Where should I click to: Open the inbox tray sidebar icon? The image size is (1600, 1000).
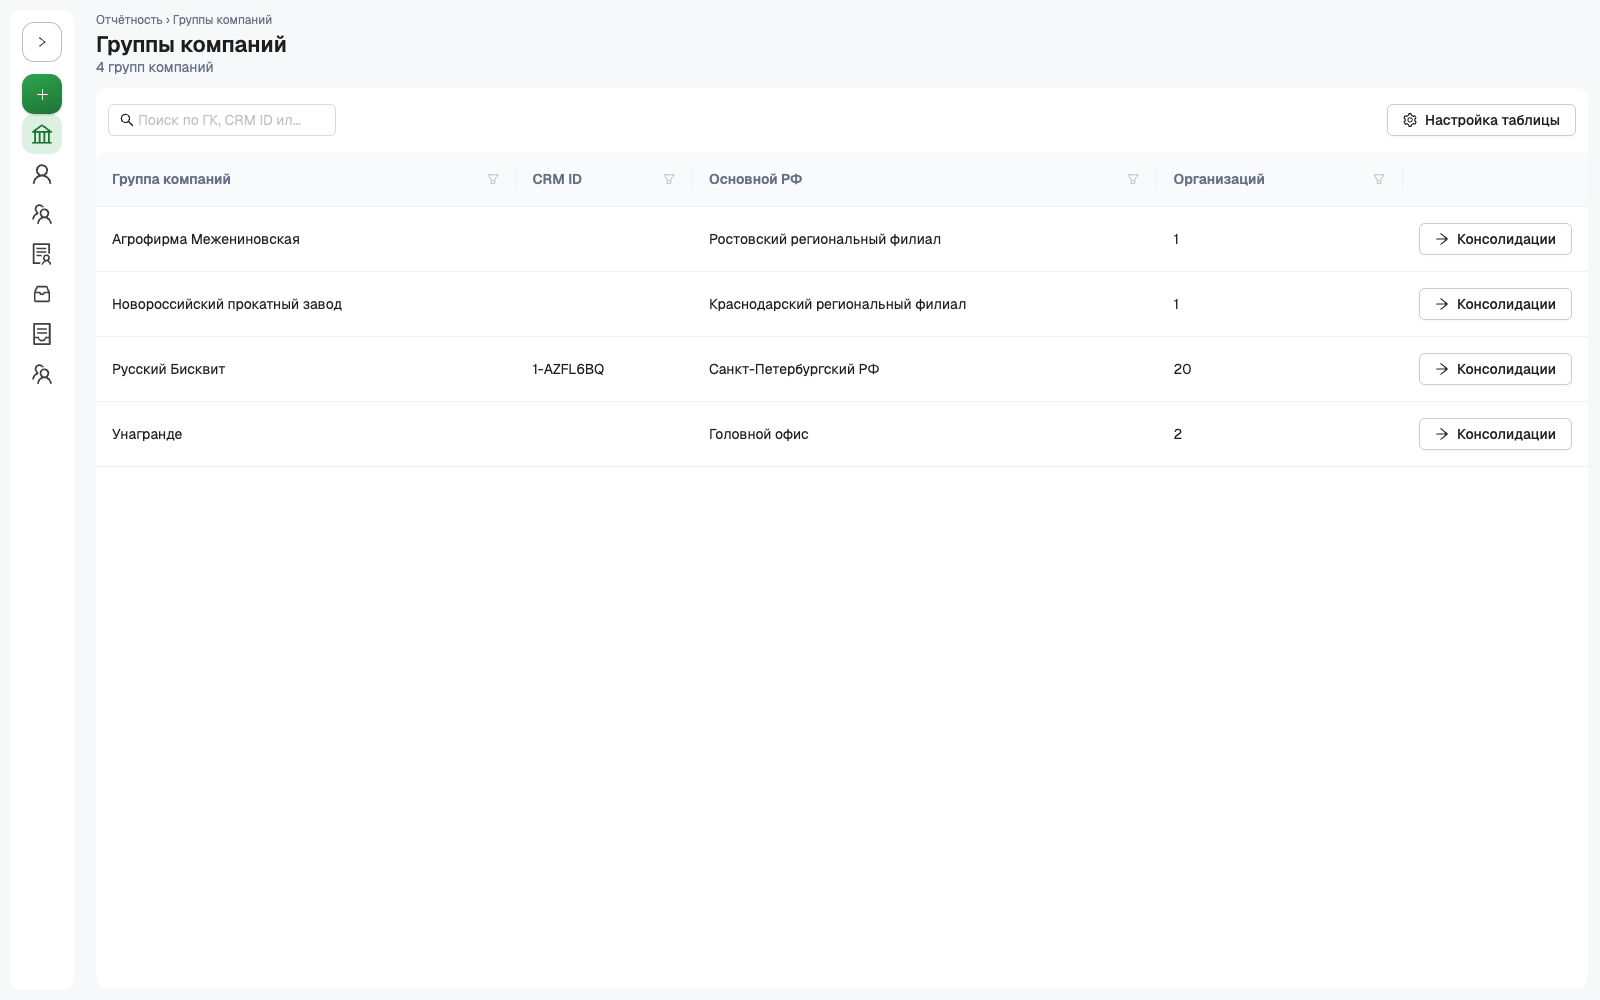[42, 294]
